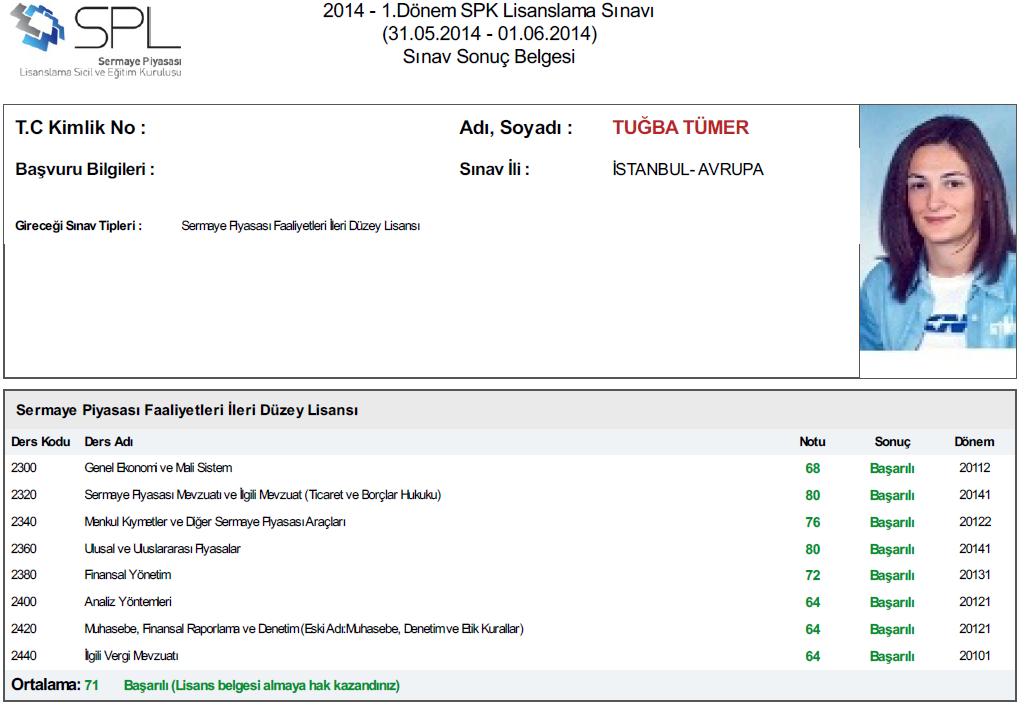Click the T.C Kimlik No label
Image resolution: width=1027 pixels, height=707 pixels.
81,127
